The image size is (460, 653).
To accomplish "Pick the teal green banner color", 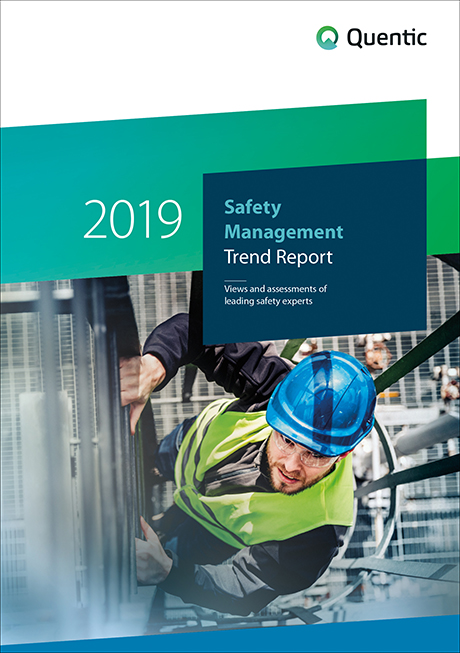I will point(104,167).
